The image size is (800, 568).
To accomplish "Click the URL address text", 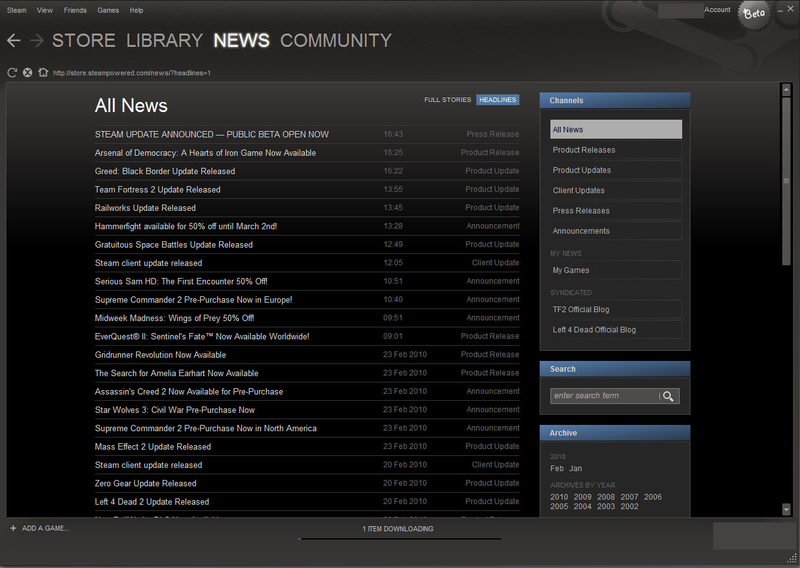I will (x=132, y=73).
